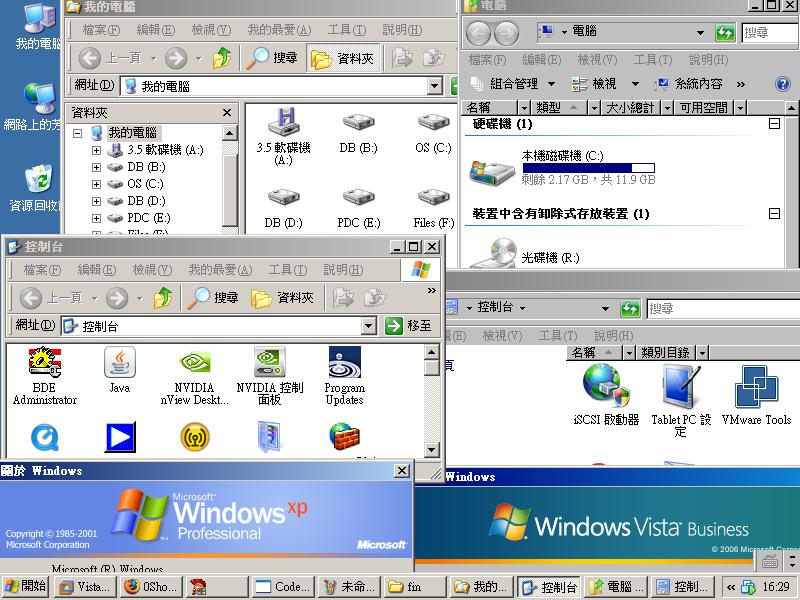Image resolution: width=800 pixels, height=600 pixels.
Task: Open 名稱 column dropdown in 電腦 window
Action: pyautogui.click(x=524, y=108)
